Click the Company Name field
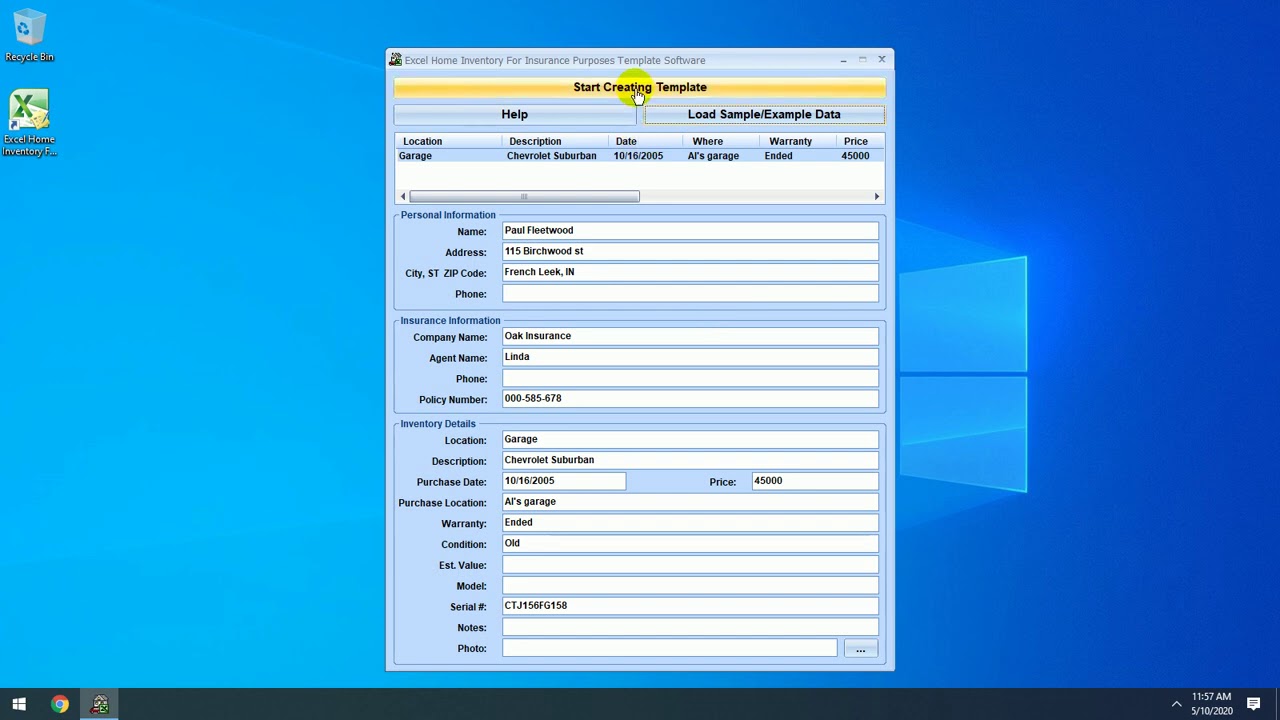Image resolution: width=1280 pixels, height=720 pixels. (690, 337)
